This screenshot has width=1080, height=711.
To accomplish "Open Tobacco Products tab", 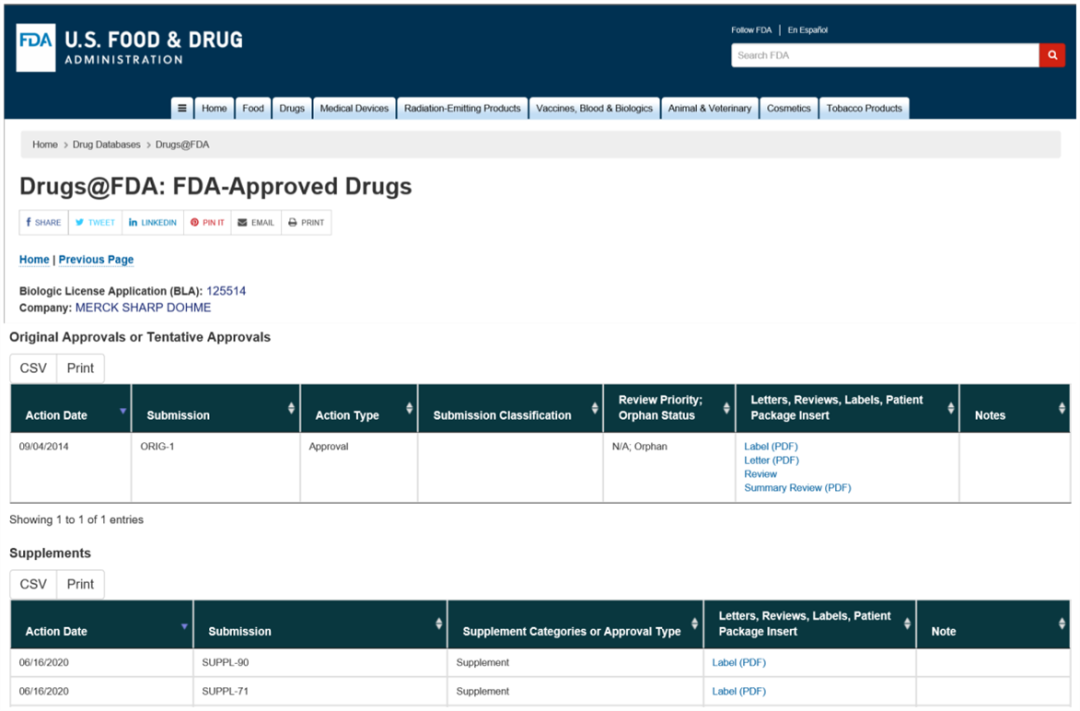I will click(864, 108).
